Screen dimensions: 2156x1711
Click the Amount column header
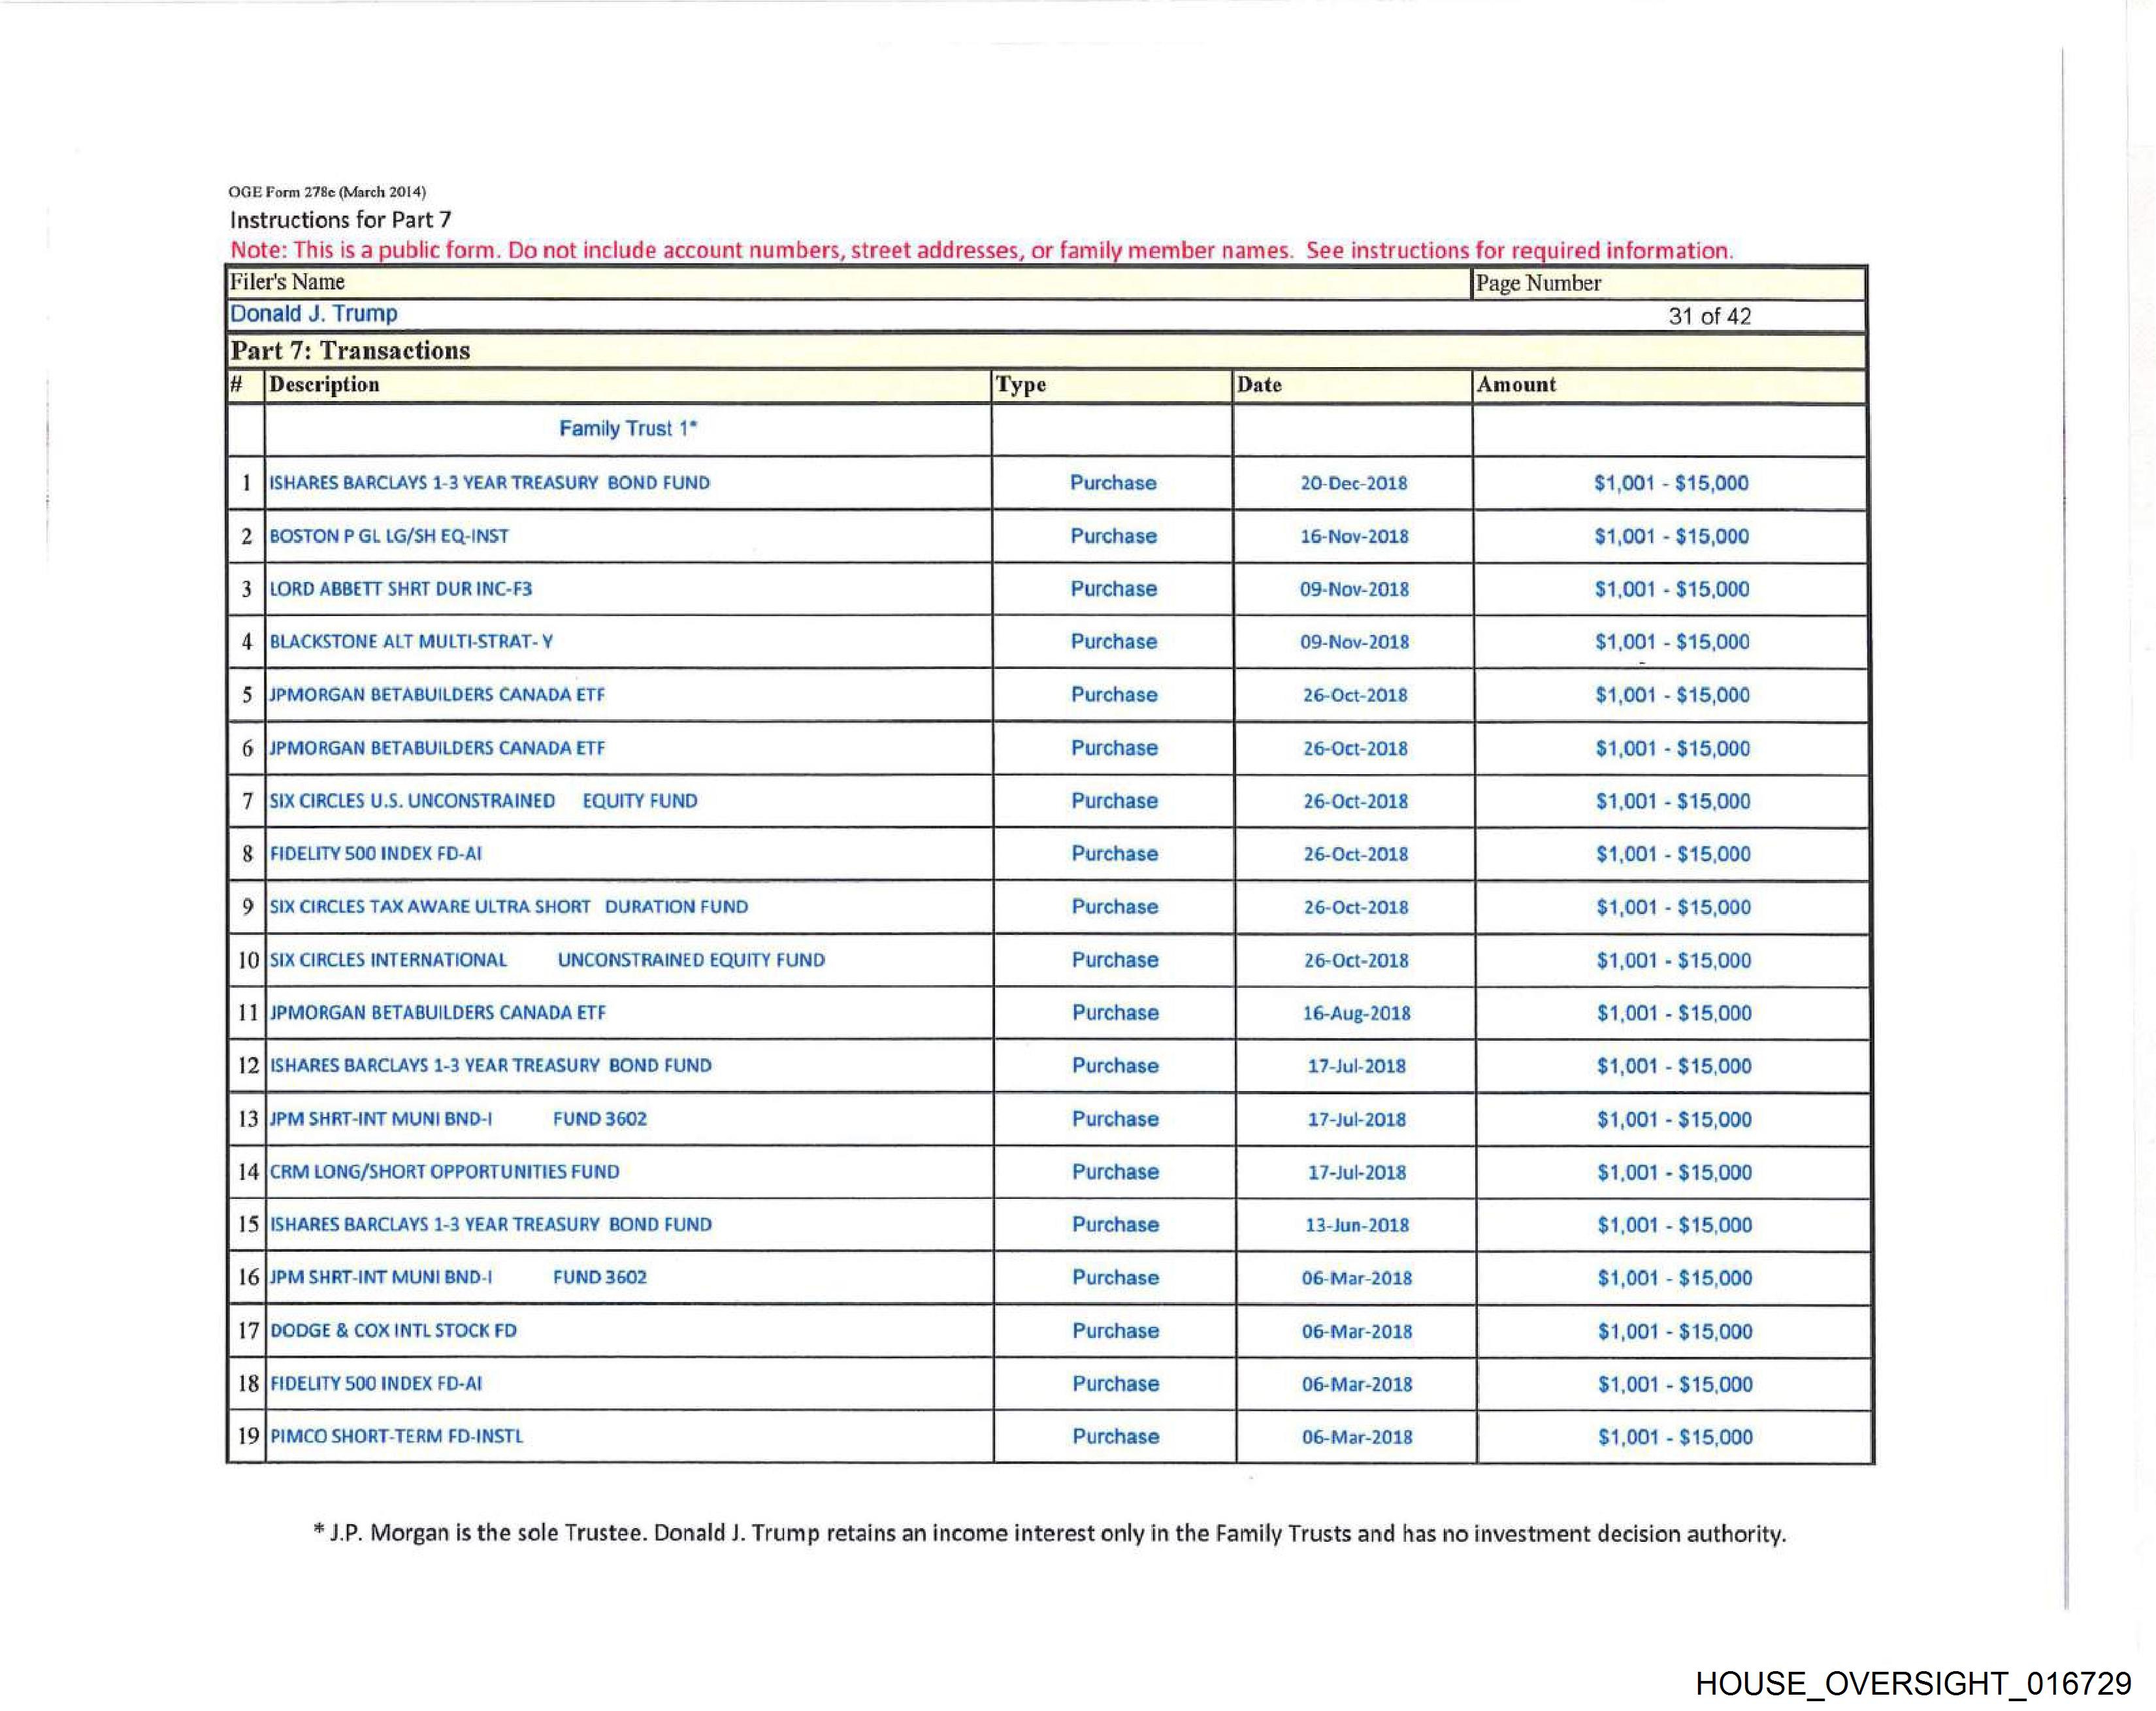click(x=1516, y=385)
